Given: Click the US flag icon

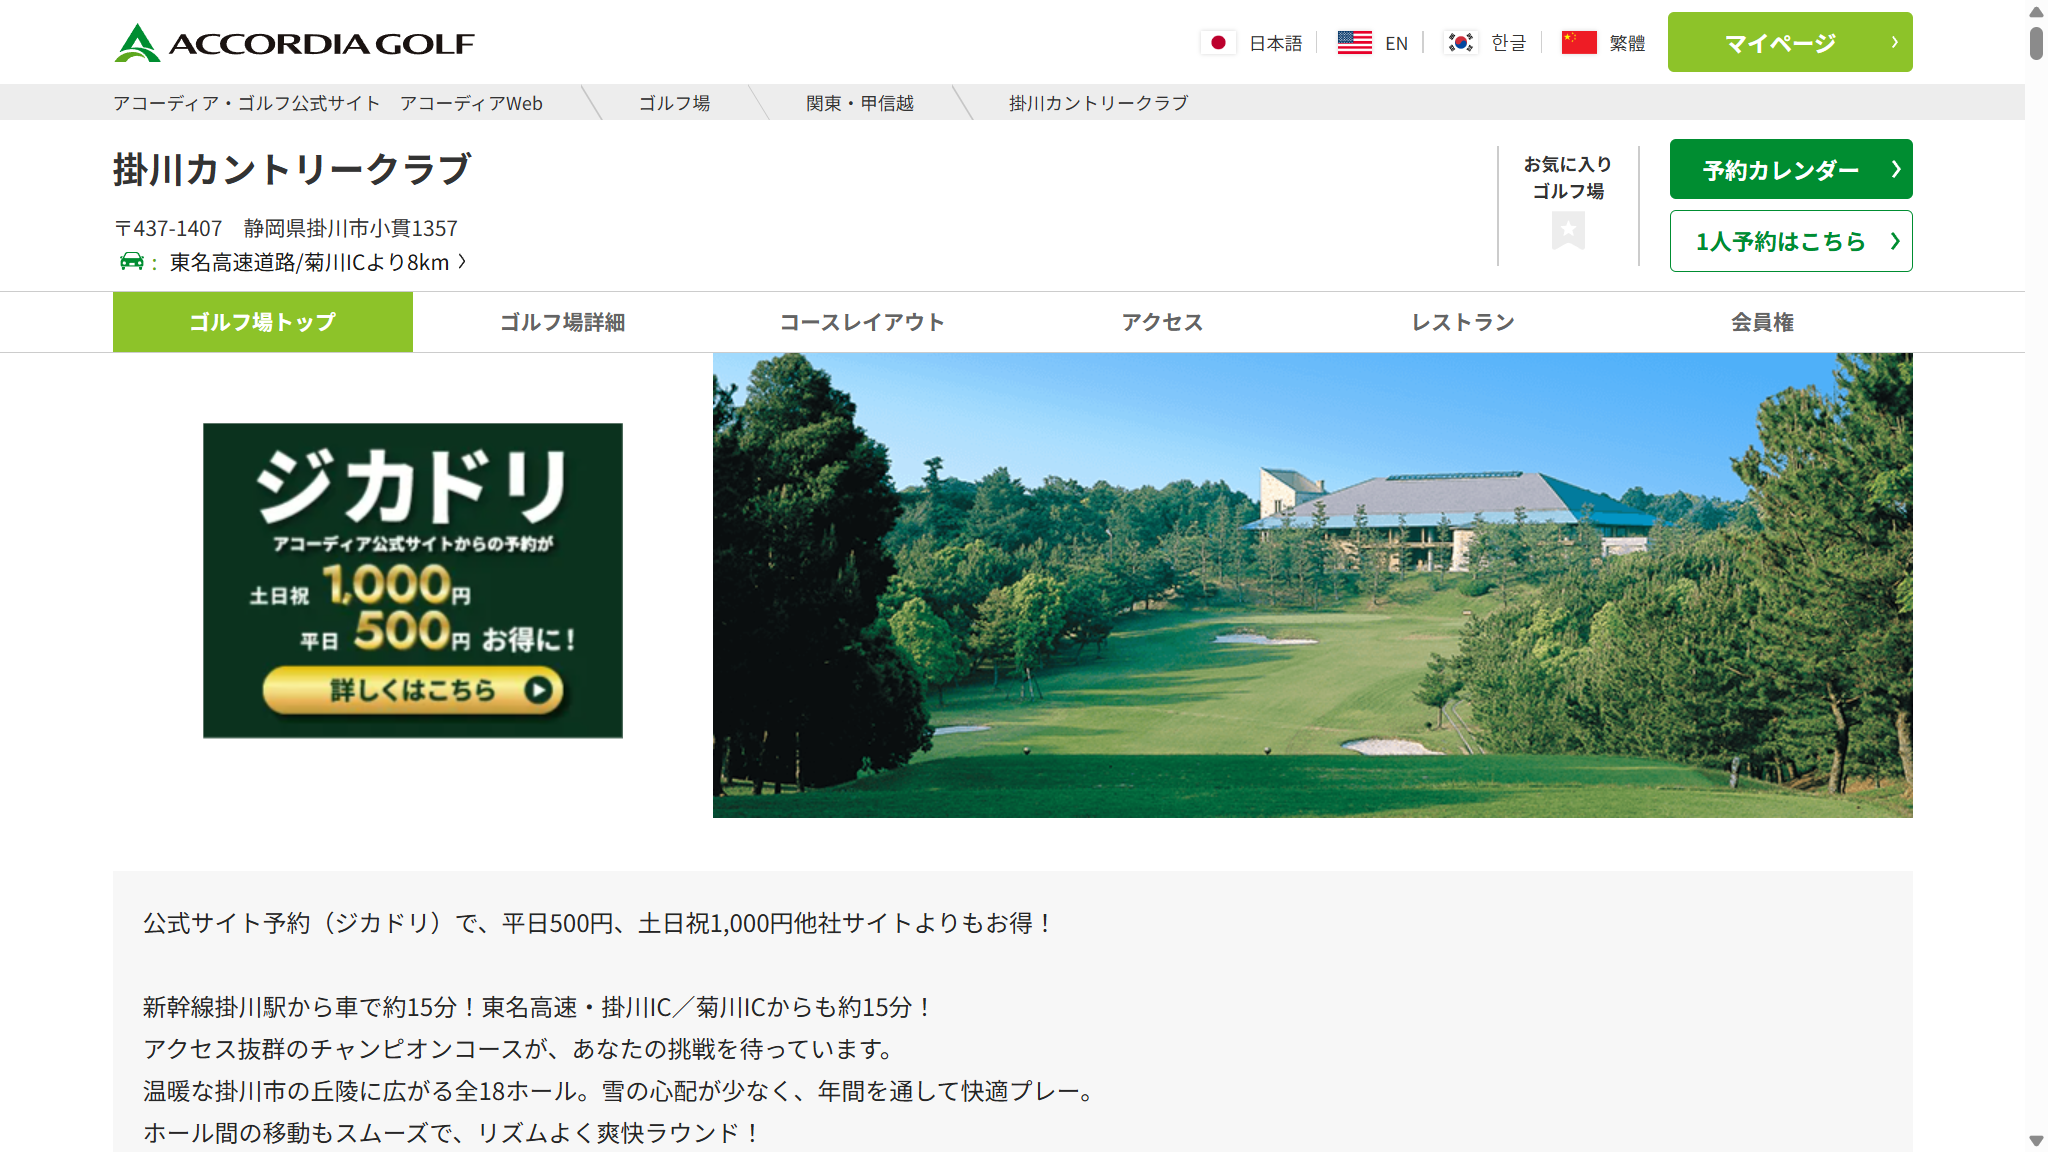Looking at the screenshot, I should point(1355,43).
